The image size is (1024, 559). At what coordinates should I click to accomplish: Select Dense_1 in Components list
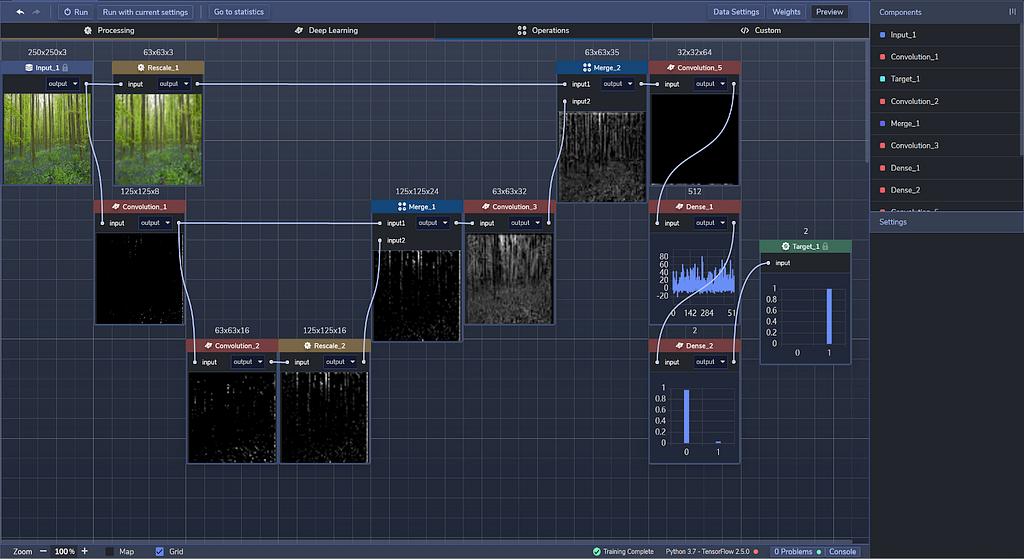click(x=946, y=168)
